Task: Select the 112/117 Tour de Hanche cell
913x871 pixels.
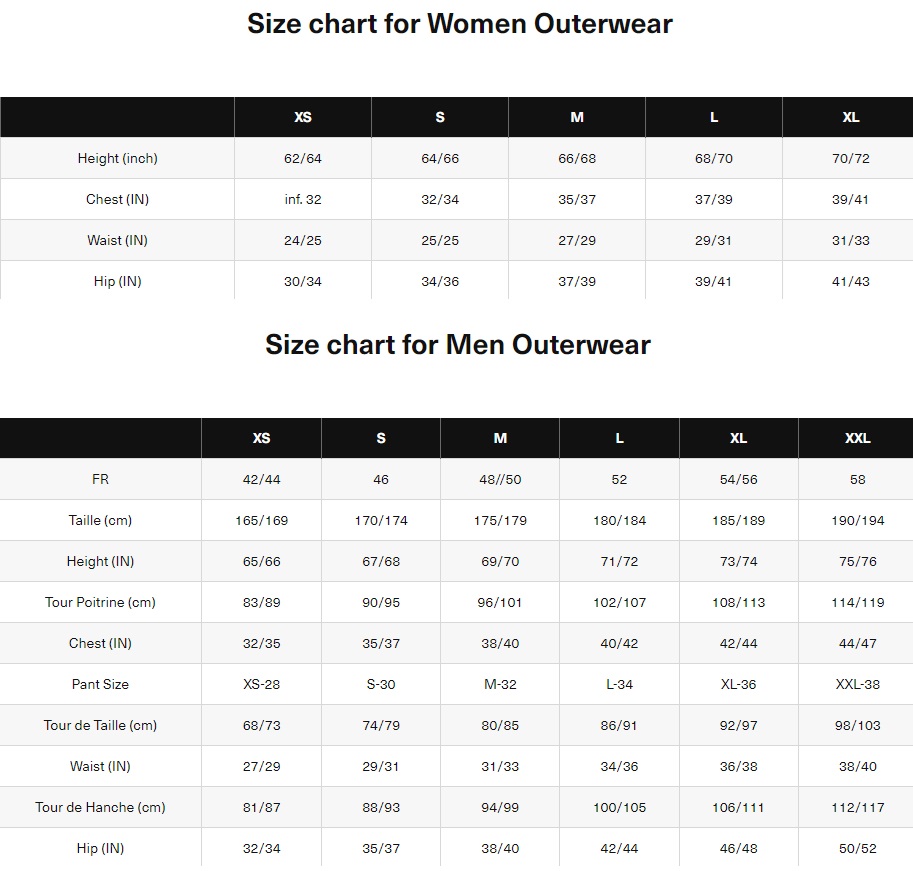Action: (857, 807)
